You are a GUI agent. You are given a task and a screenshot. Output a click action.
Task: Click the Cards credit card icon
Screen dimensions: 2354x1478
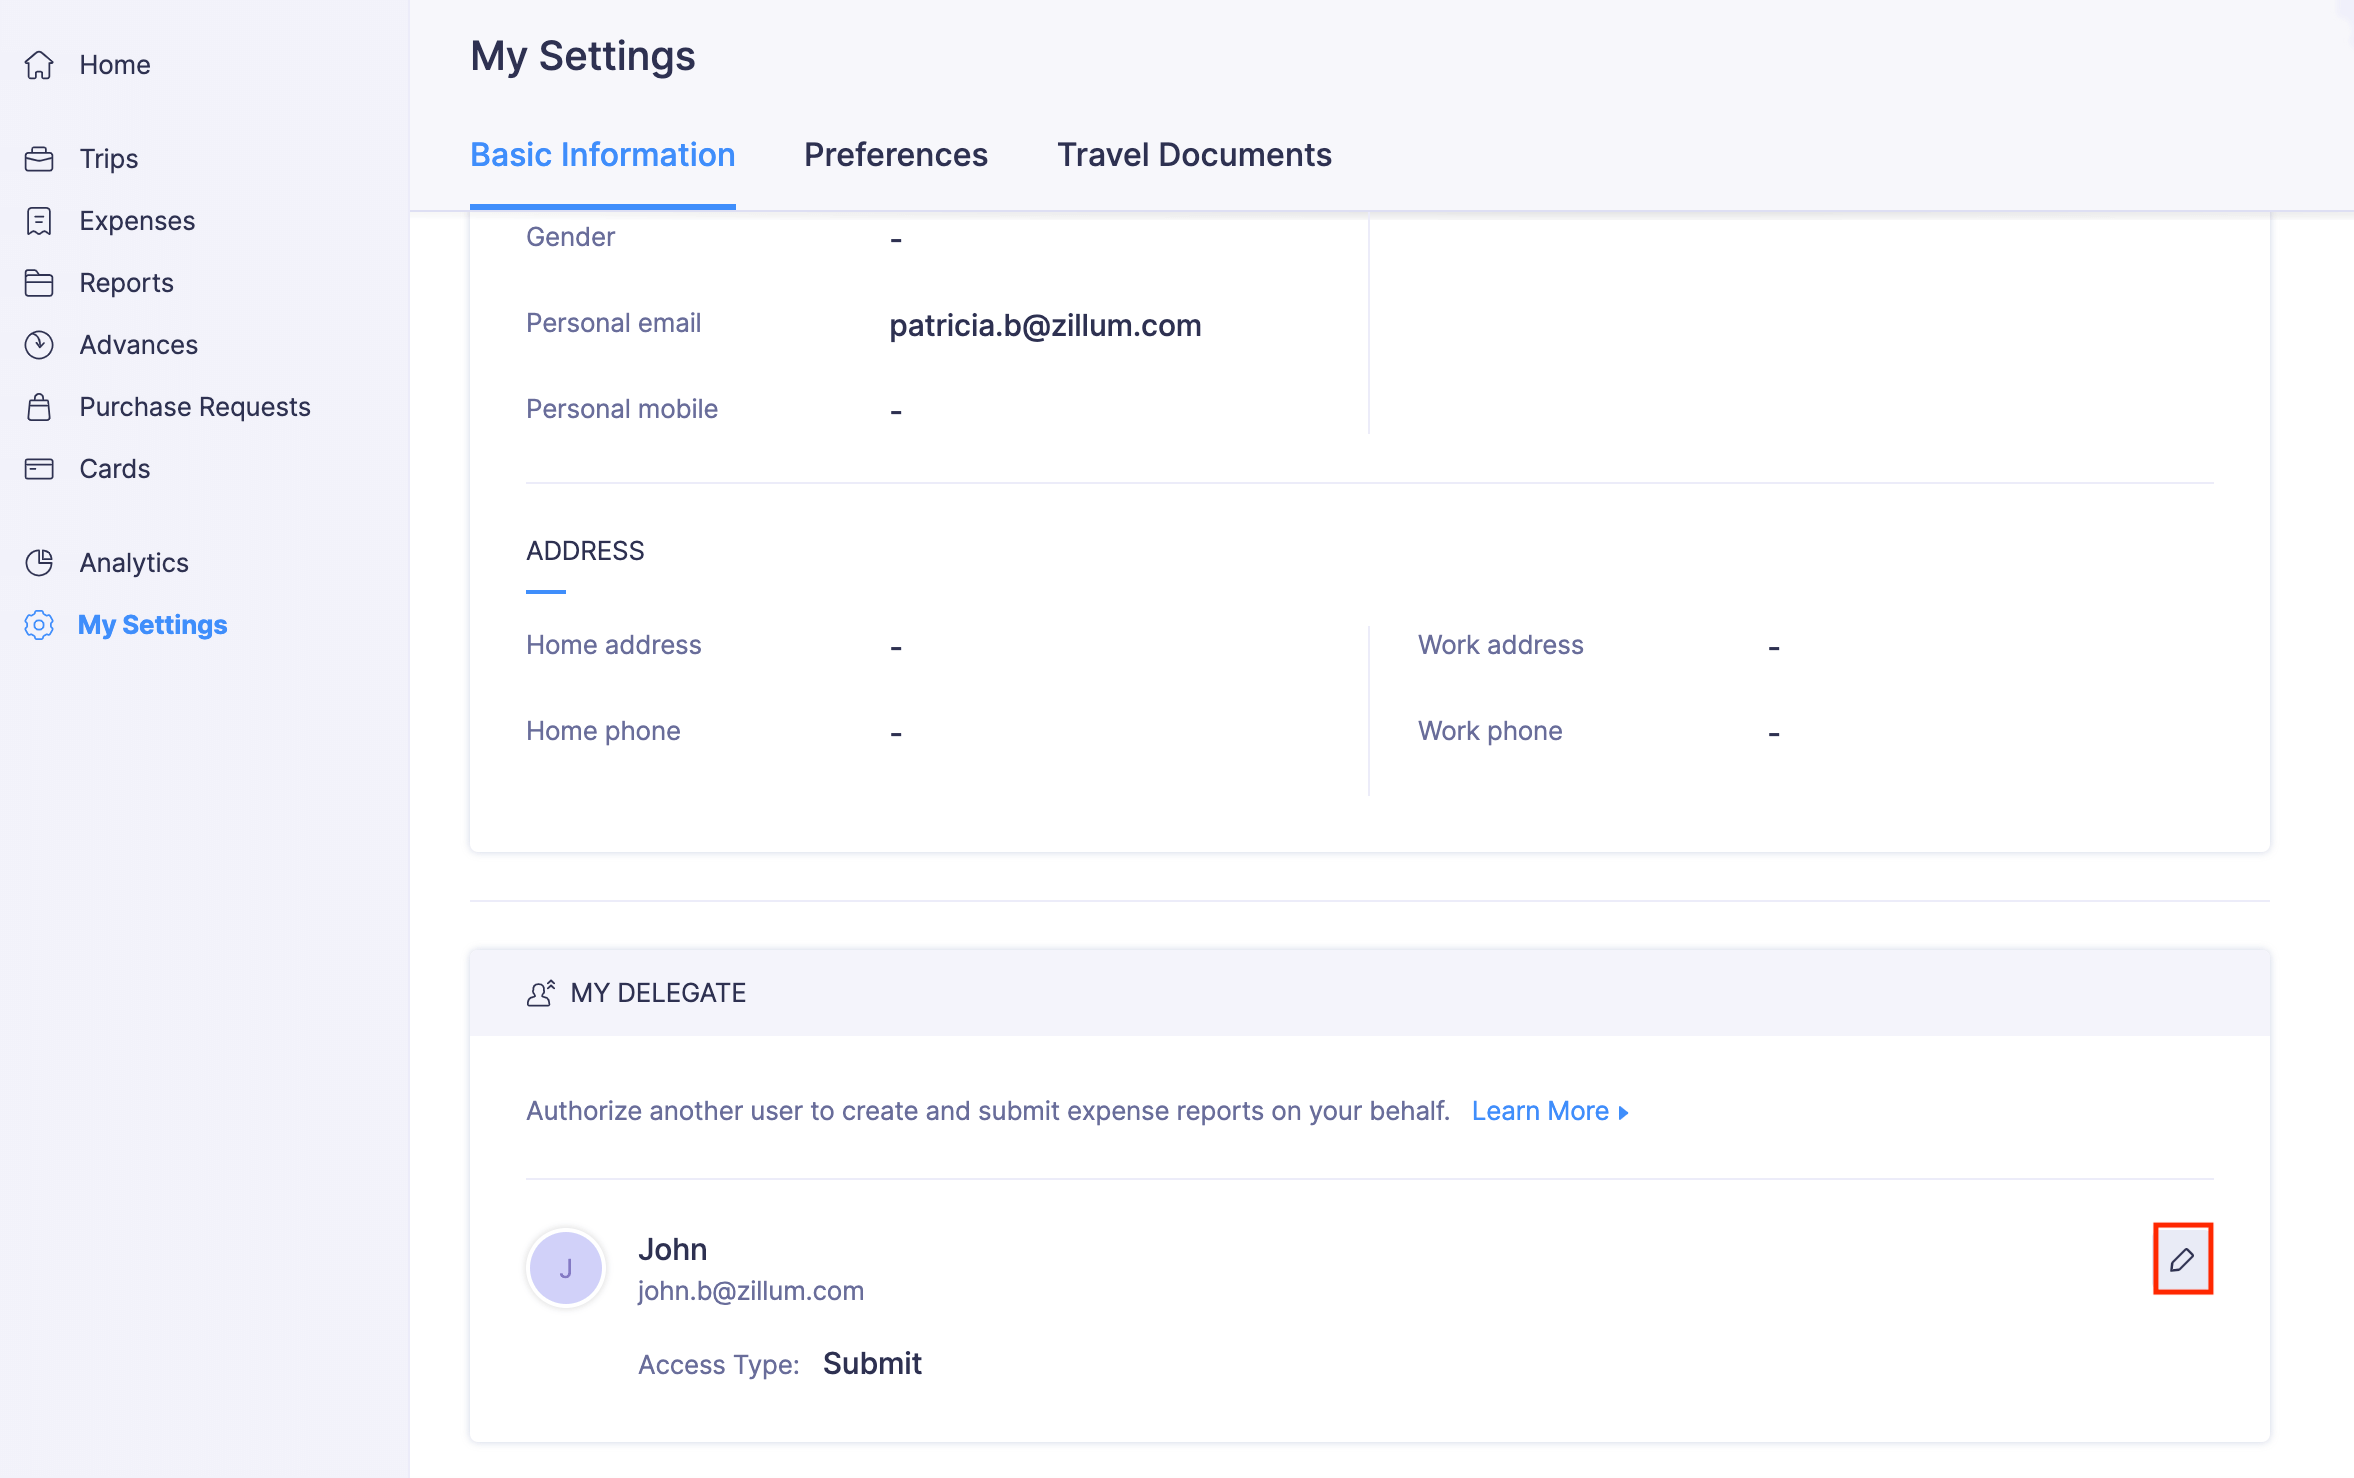coord(39,469)
